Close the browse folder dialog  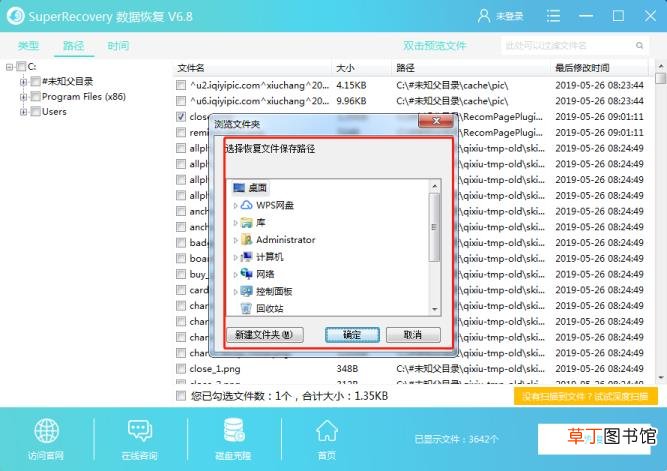pos(436,121)
